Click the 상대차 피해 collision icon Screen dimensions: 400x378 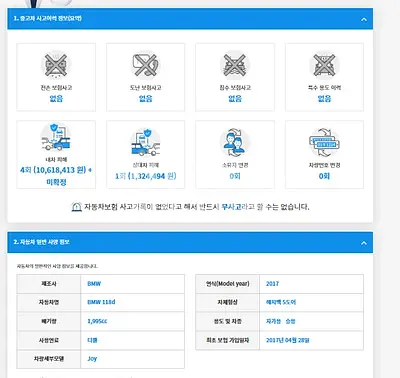[145, 142]
